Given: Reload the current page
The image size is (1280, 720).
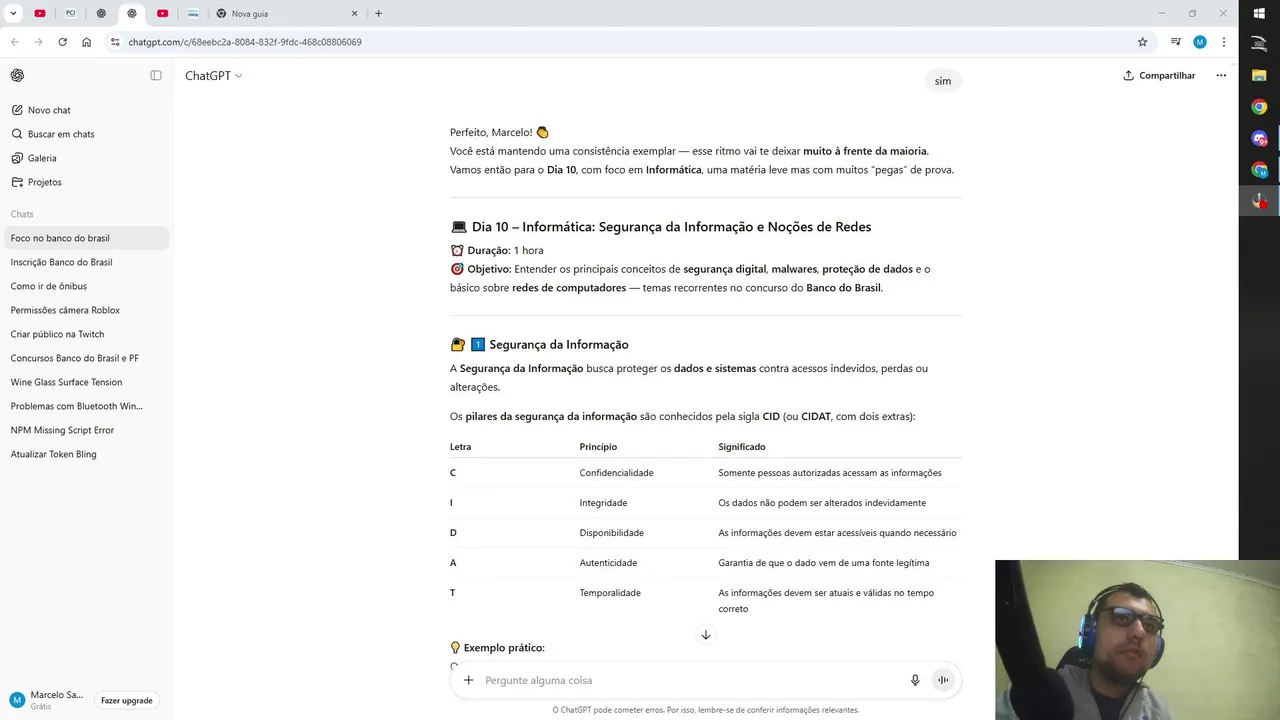Looking at the screenshot, I should pos(62,42).
